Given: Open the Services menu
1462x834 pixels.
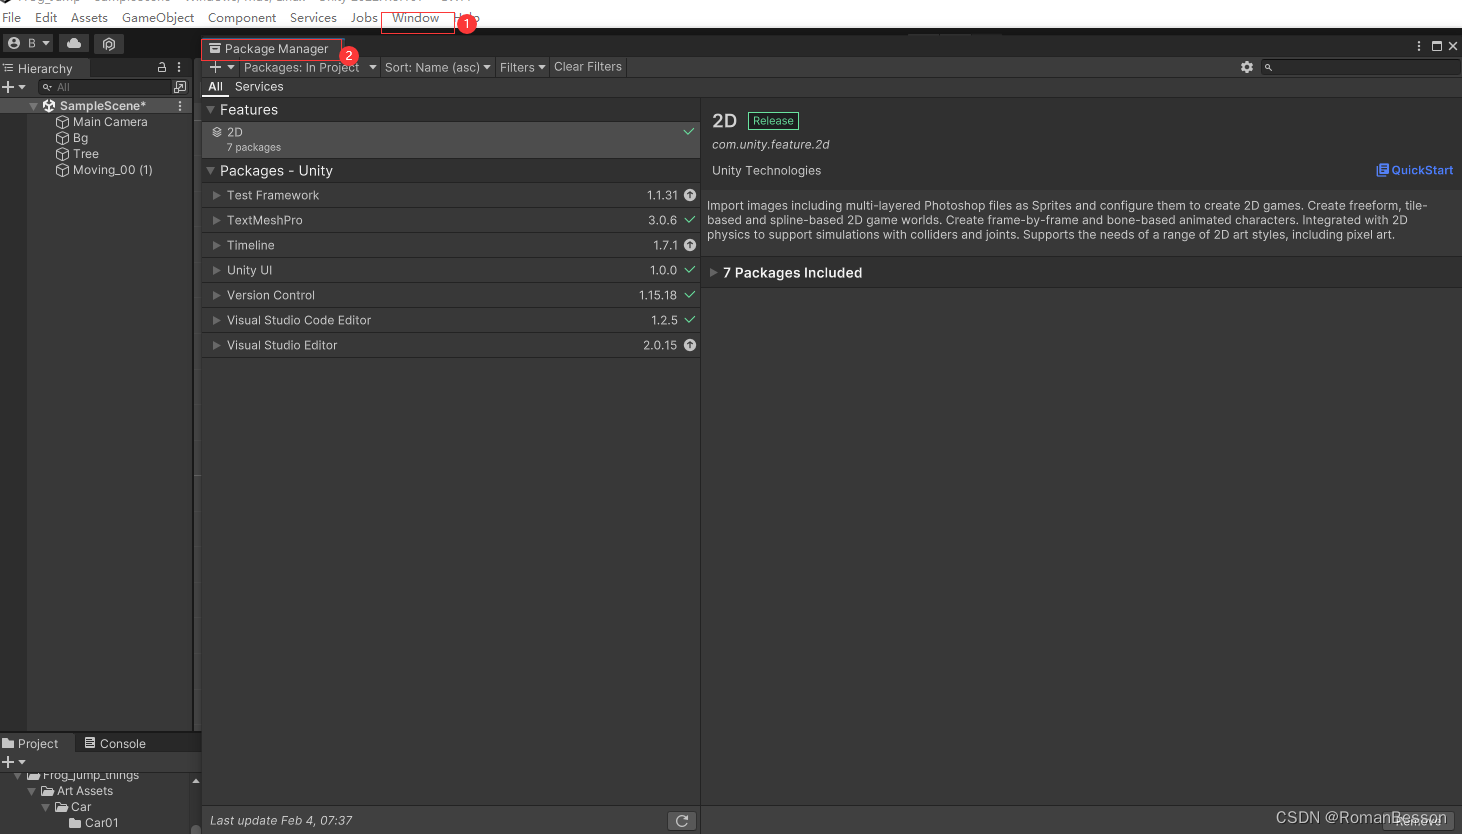Looking at the screenshot, I should (313, 18).
